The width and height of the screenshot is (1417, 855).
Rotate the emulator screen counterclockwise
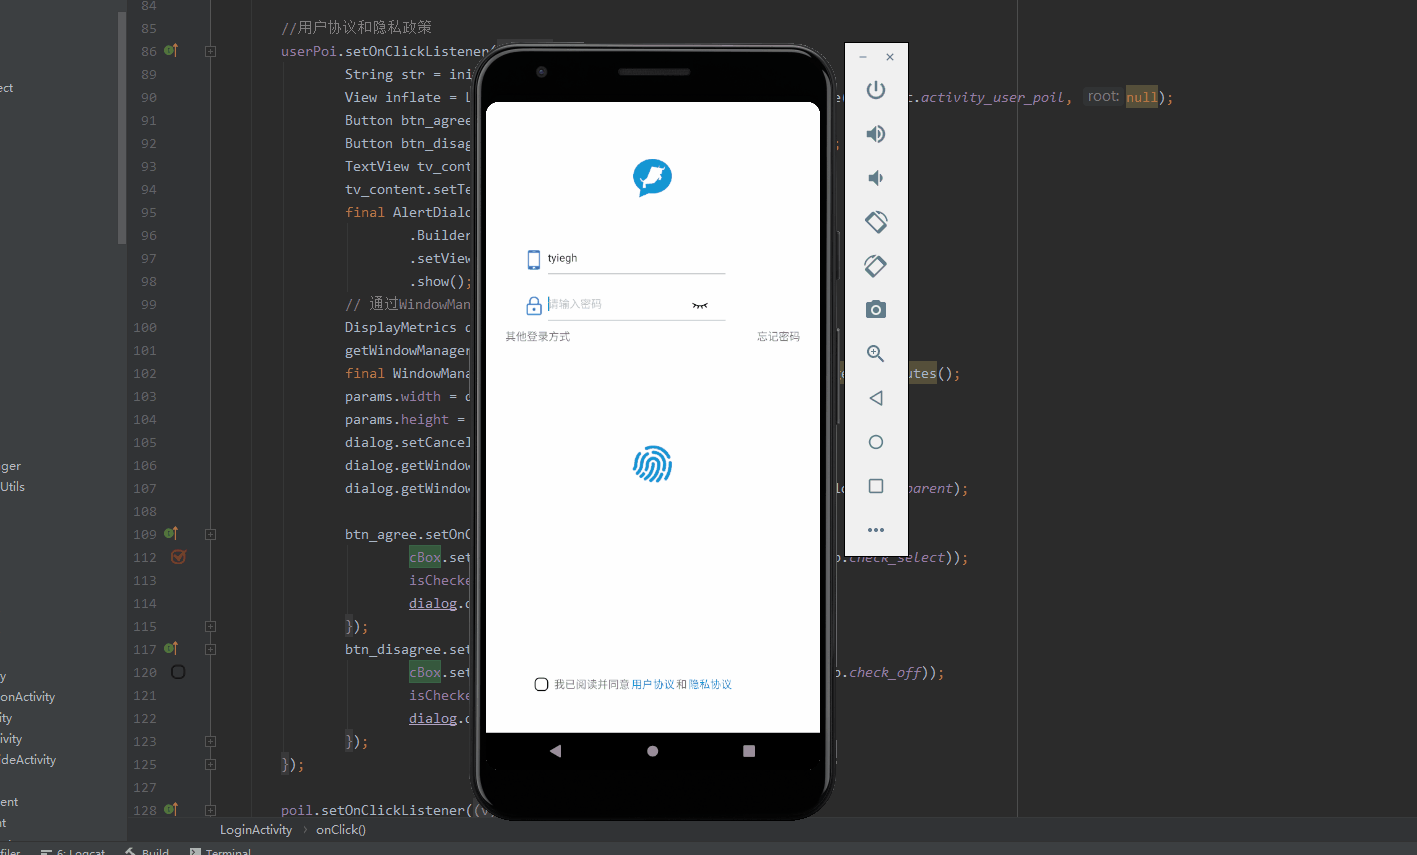click(876, 221)
